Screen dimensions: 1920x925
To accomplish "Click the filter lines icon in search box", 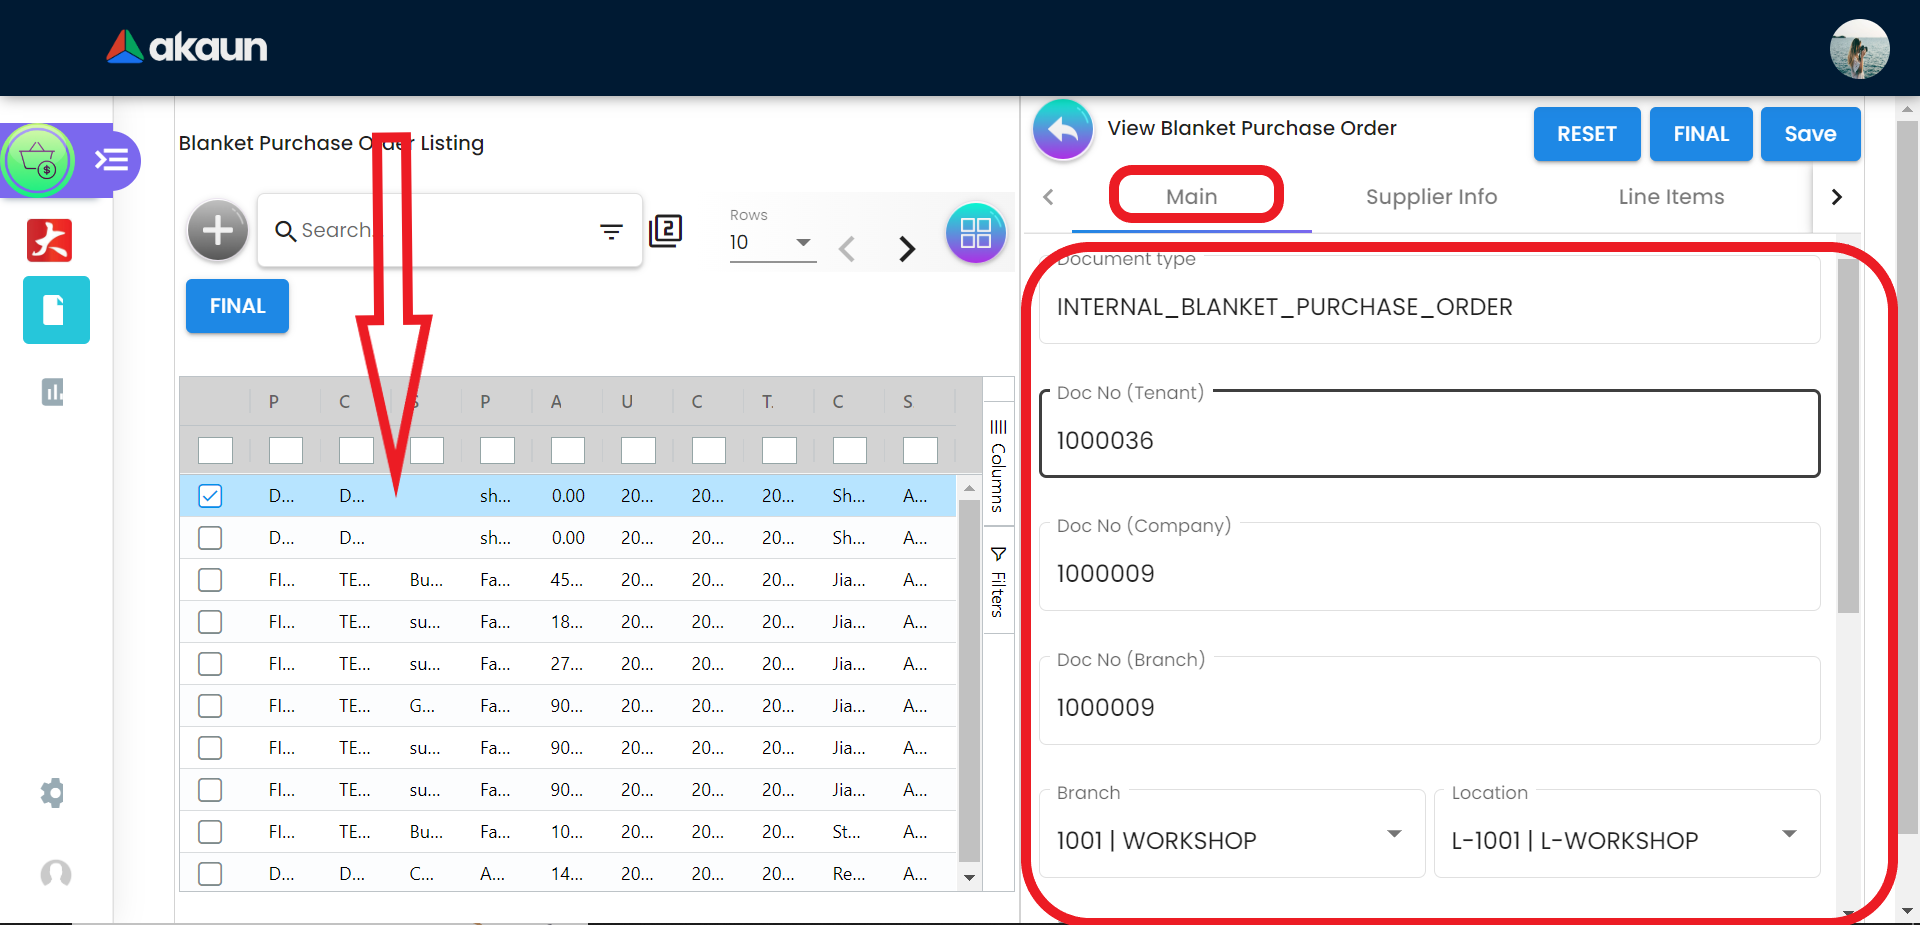I will click(x=611, y=232).
